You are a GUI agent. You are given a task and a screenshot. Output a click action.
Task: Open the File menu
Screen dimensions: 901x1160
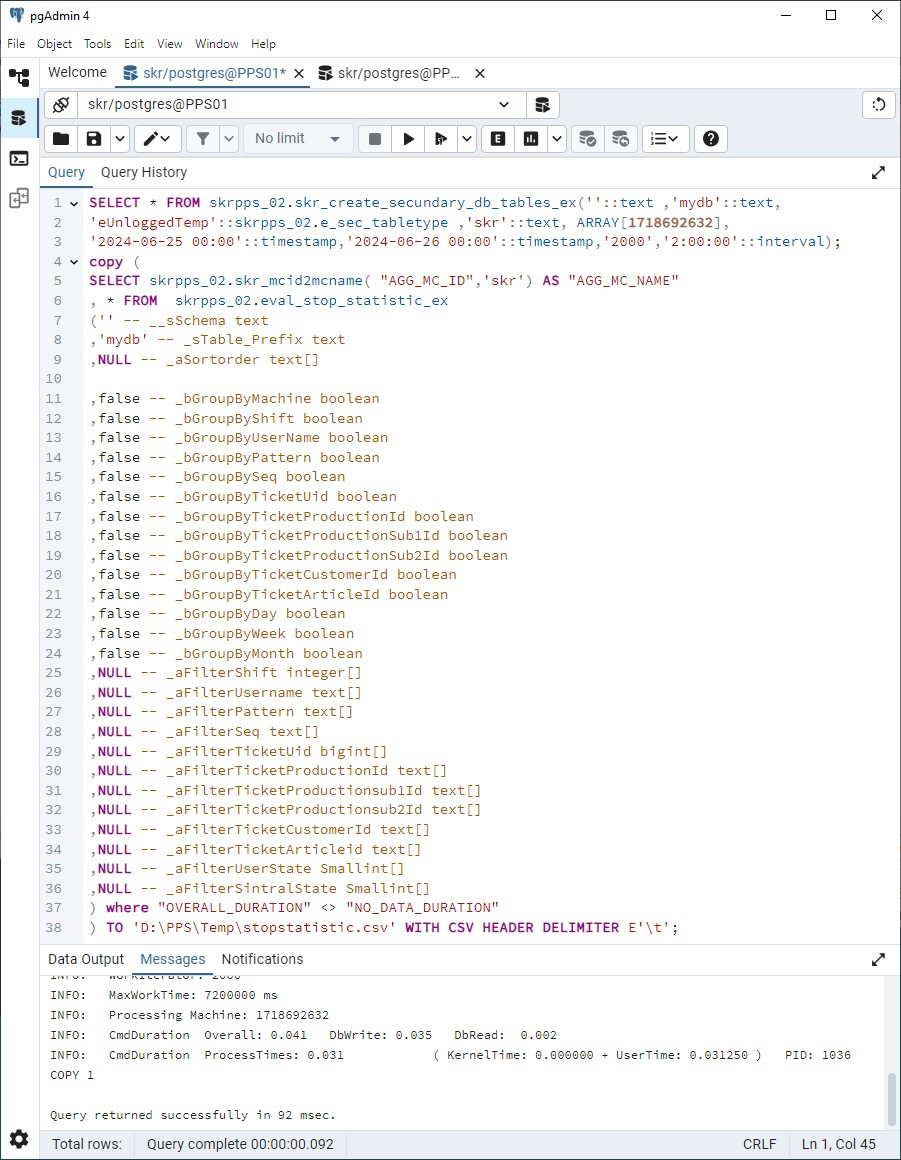pos(16,44)
